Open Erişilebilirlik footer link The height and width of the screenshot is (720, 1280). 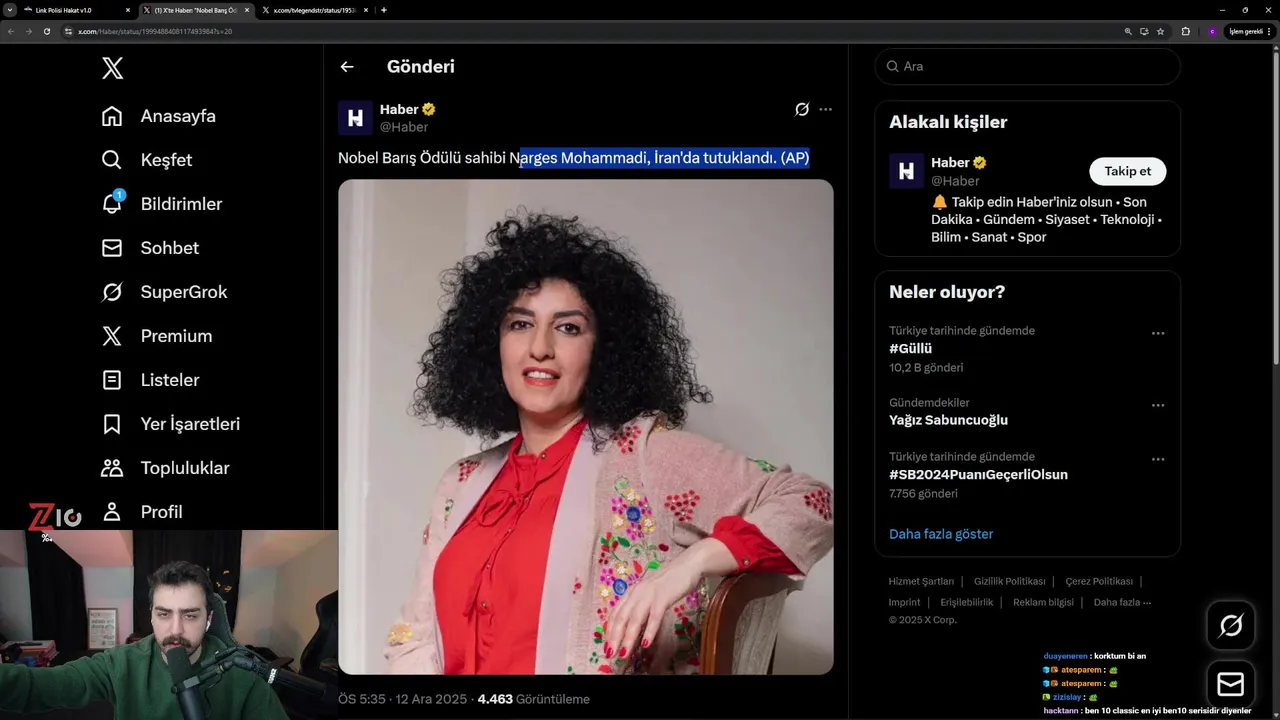[966, 602]
